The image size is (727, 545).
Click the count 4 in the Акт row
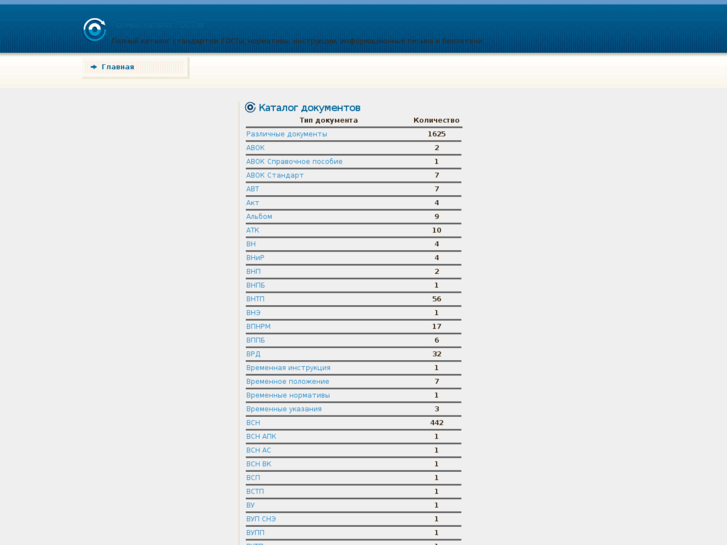click(x=436, y=203)
